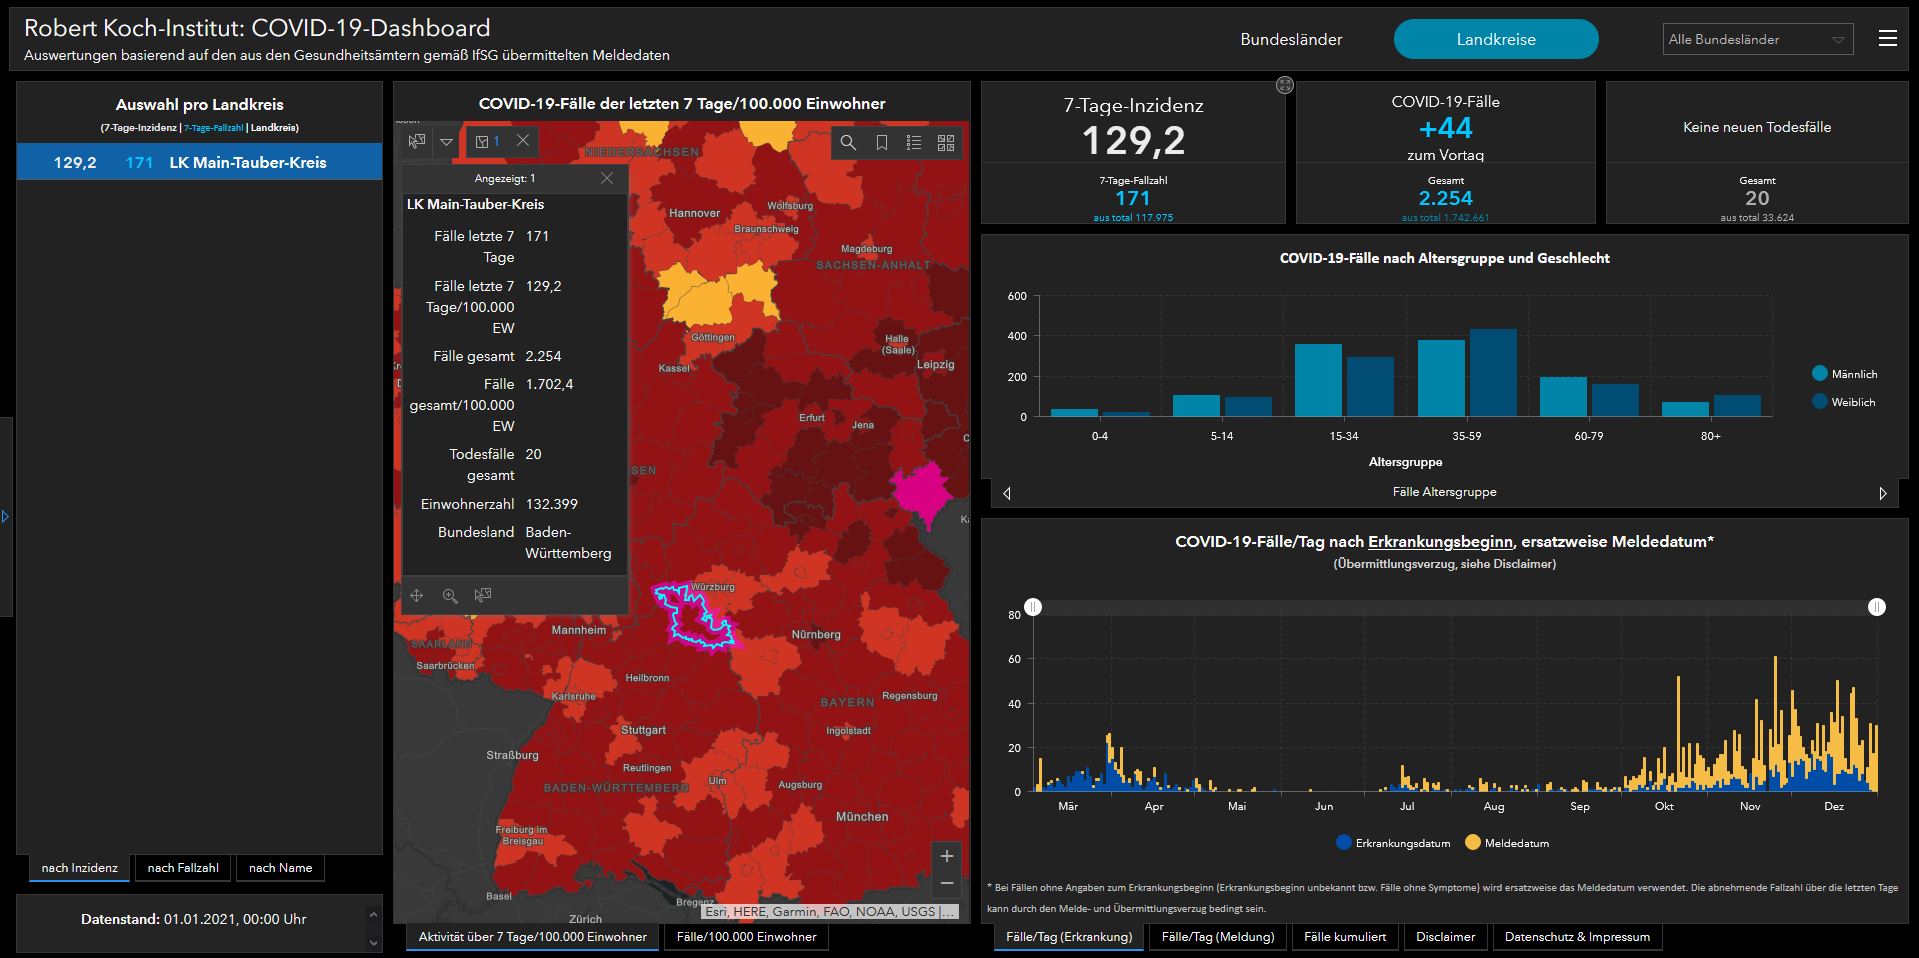Open the hamburger menu at top right
The width and height of the screenshot is (1919, 958).
(1887, 39)
